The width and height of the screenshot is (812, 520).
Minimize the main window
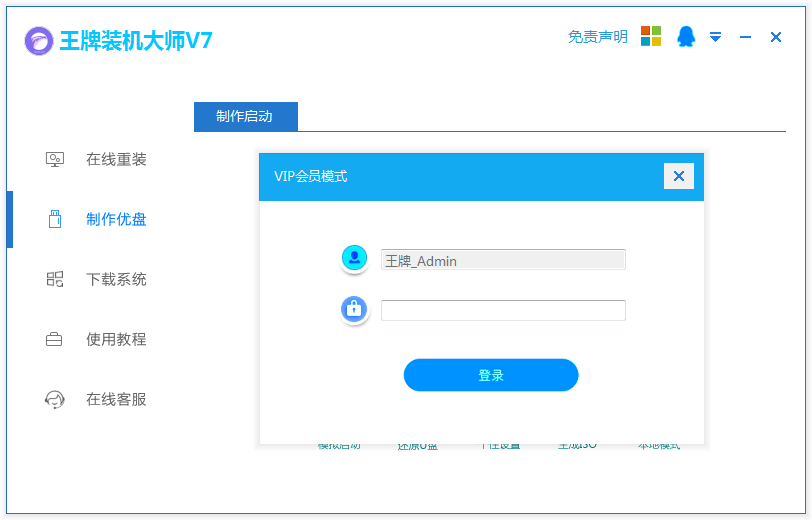(x=745, y=37)
